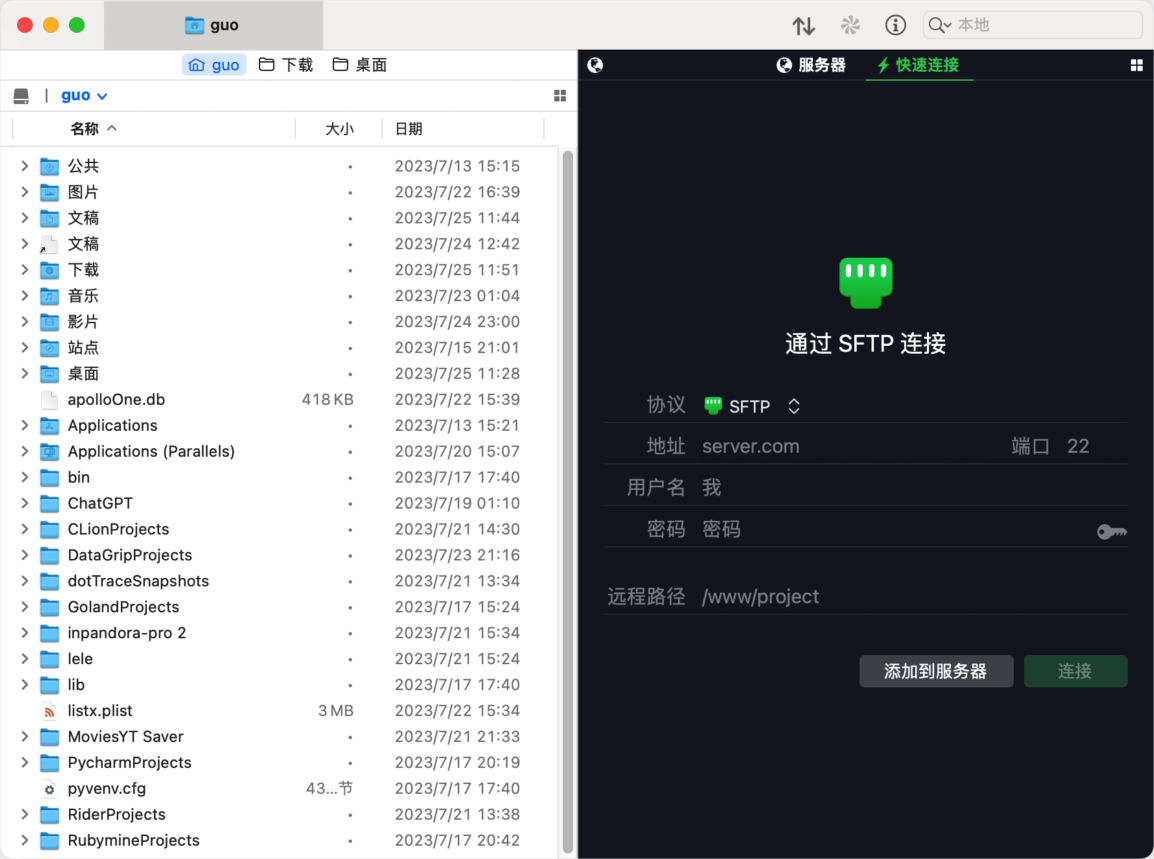Image resolution: width=1154 pixels, height=859 pixels.
Task: Open the 桌面 favorite location
Action: pyautogui.click(x=360, y=66)
